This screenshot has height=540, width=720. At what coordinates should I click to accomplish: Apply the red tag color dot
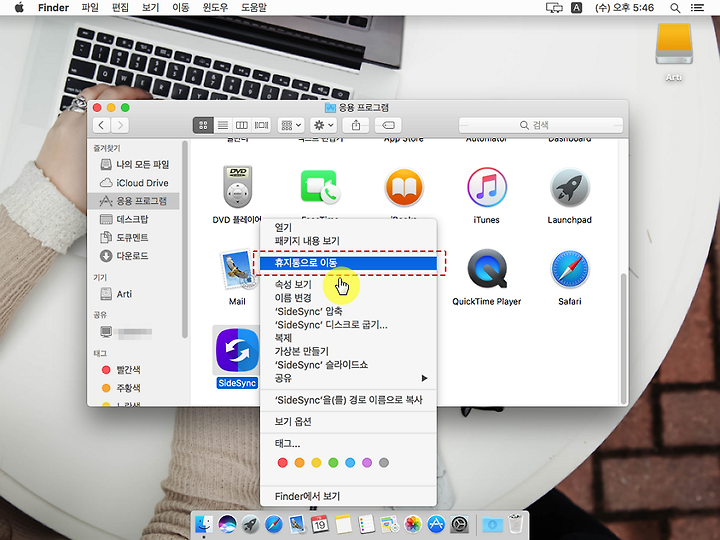(282, 462)
